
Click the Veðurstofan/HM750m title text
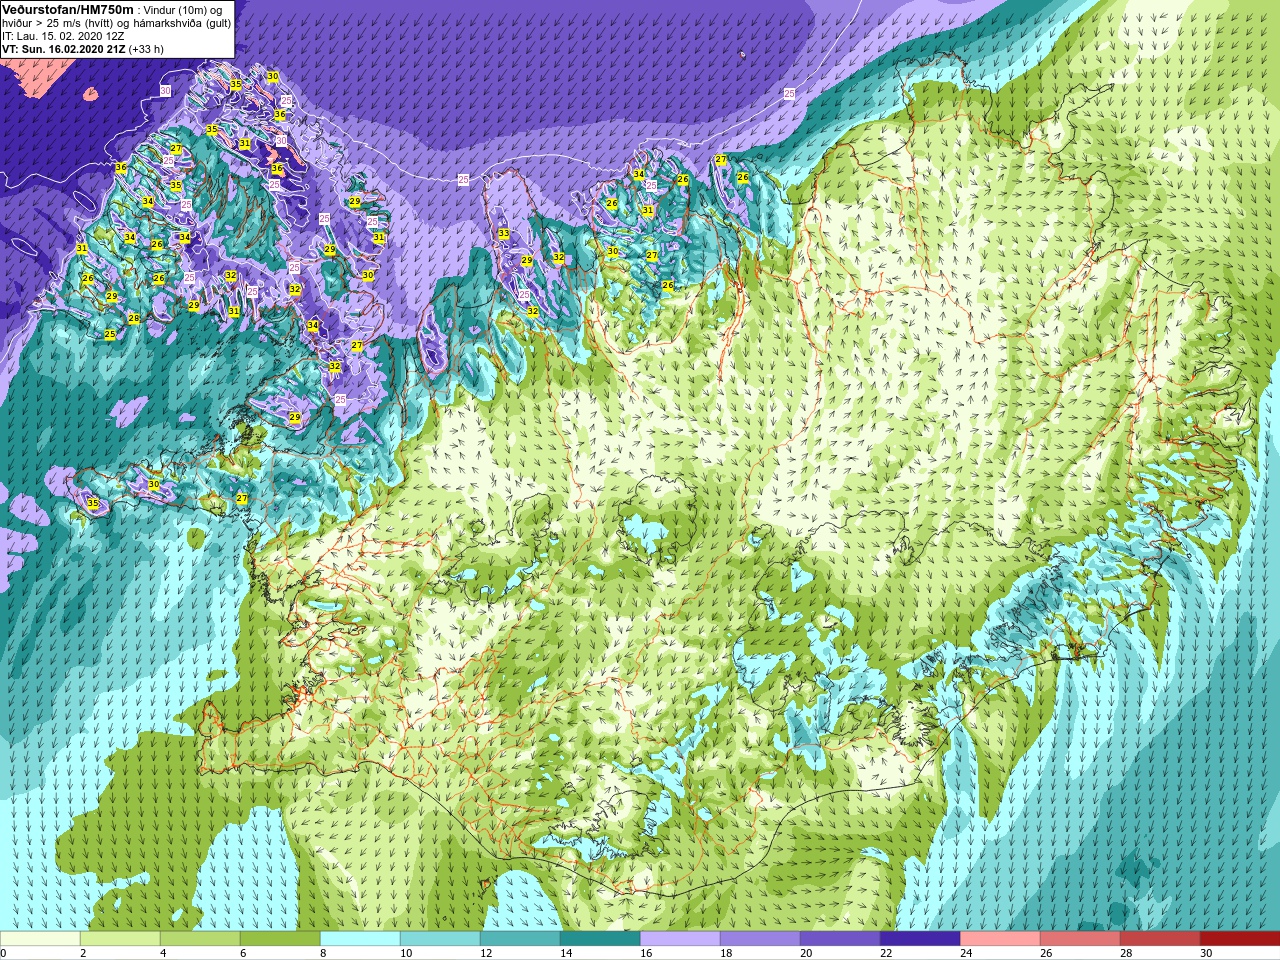(68, 9)
